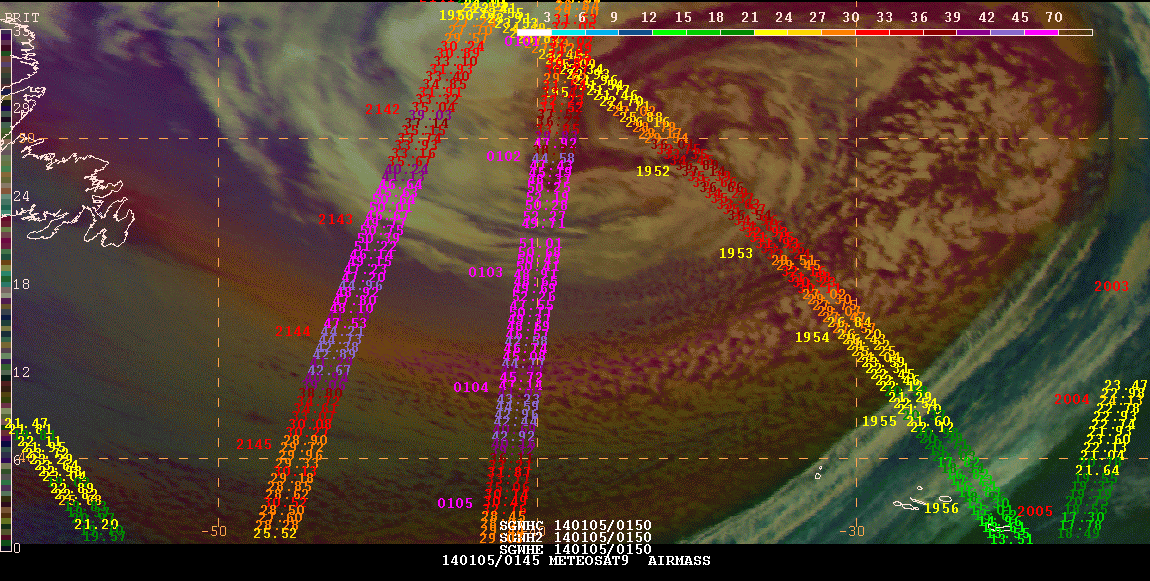Click the purple value 39.03
The width and height of the screenshot is (1150, 581).
click(x=431, y=114)
